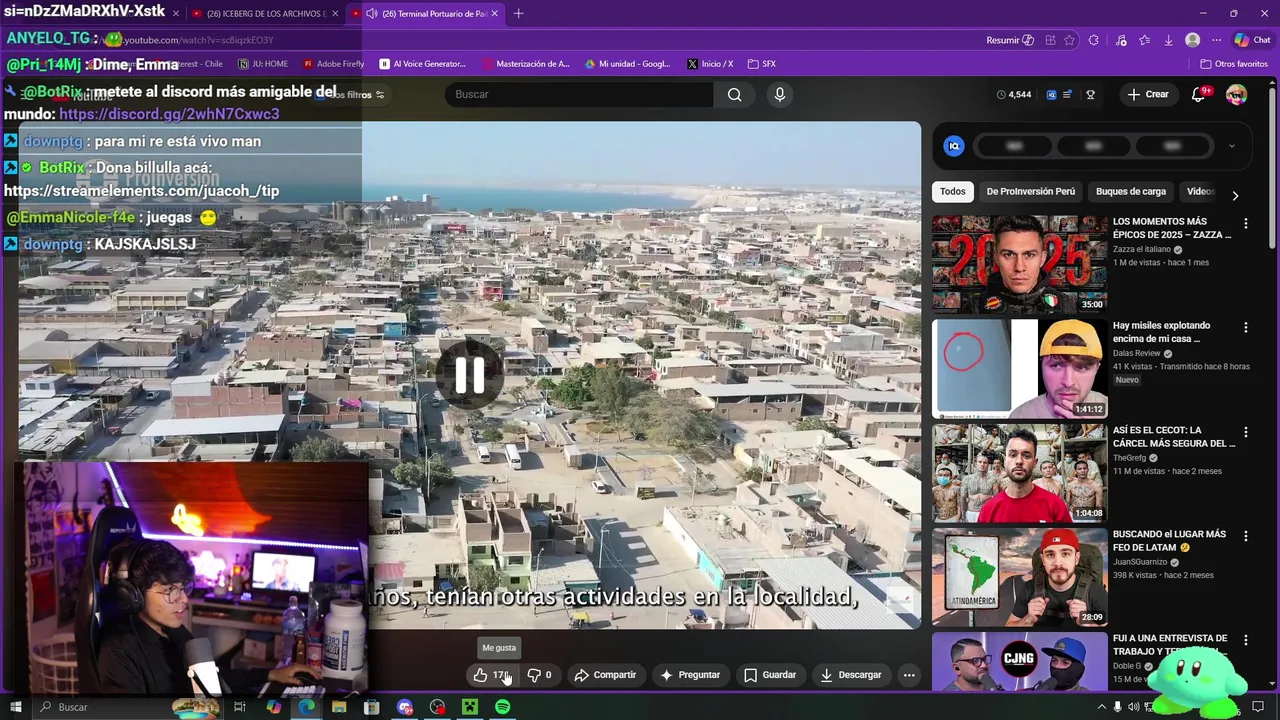Select the Todos filter chip

[x=953, y=191]
